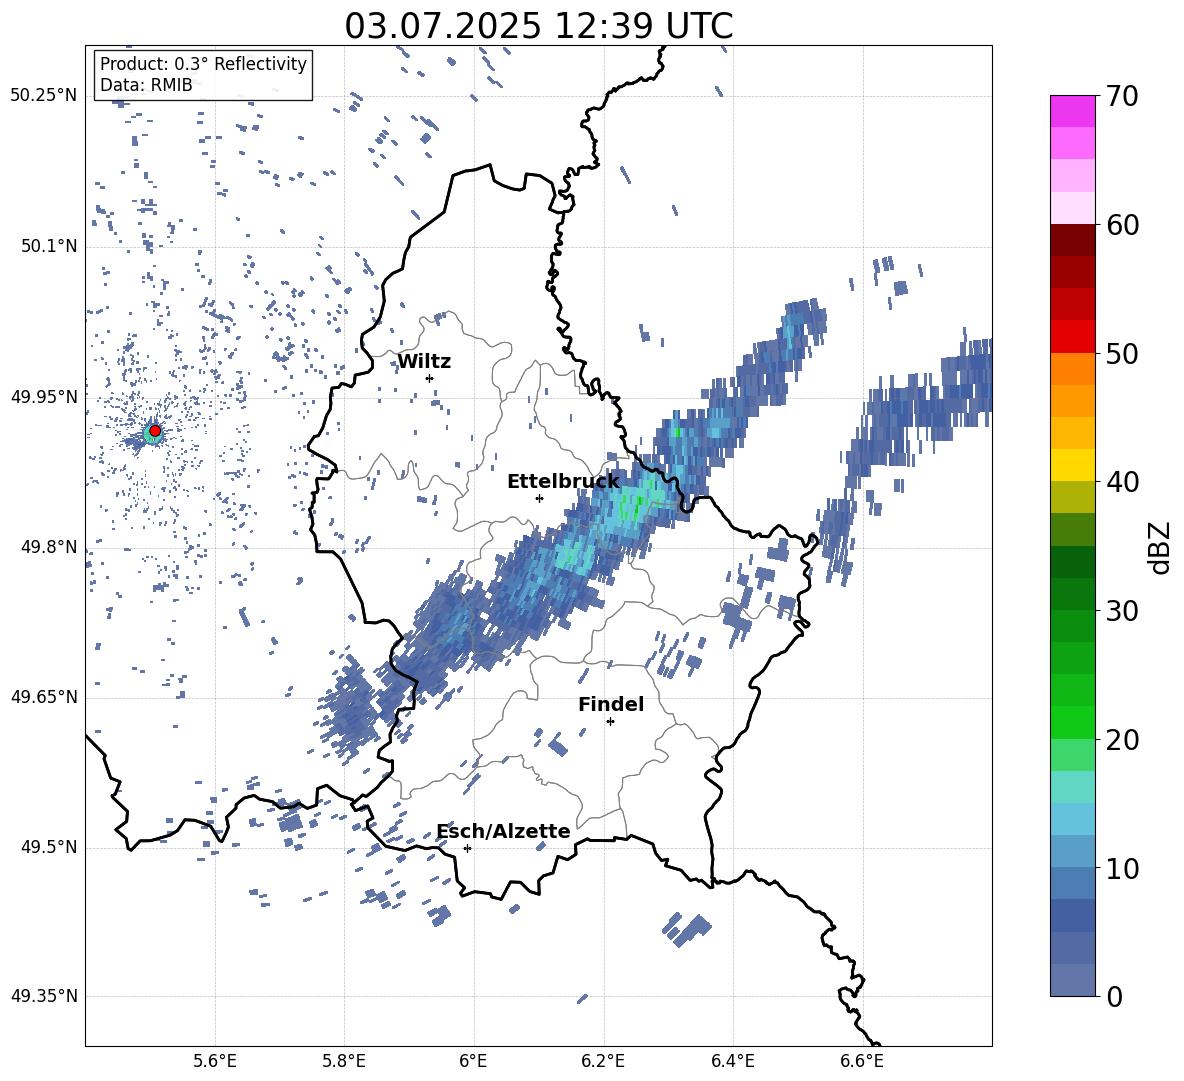Click the bright red colorbar segment below 50

point(1073,337)
